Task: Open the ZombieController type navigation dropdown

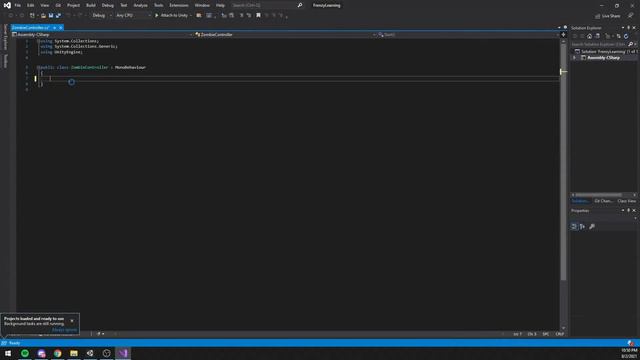Action: coord(285,35)
